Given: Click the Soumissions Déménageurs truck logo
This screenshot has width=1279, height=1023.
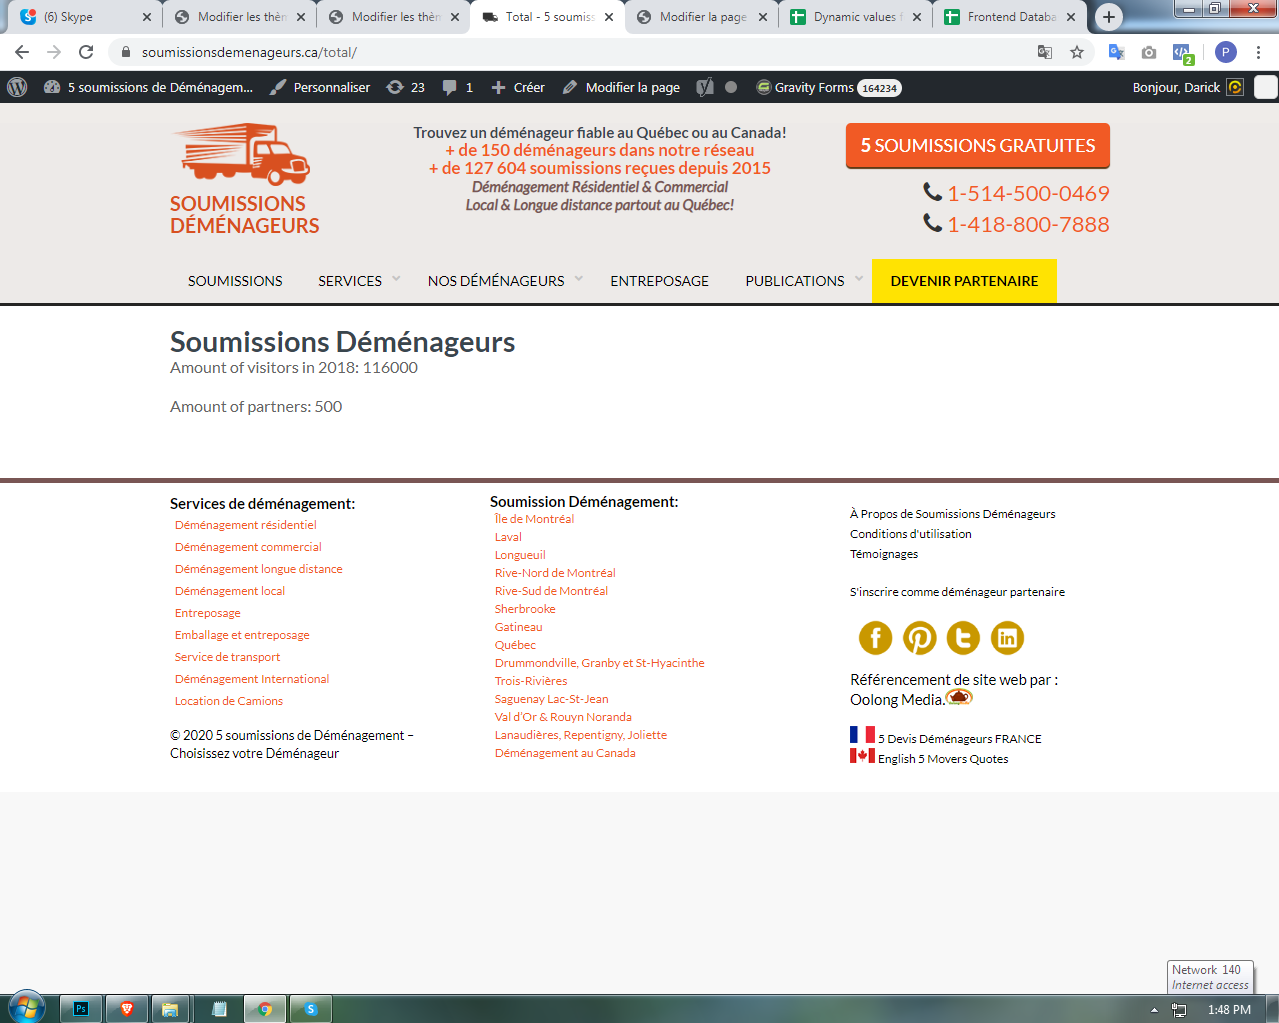Looking at the screenshot, I should click(x=245, y=179).
